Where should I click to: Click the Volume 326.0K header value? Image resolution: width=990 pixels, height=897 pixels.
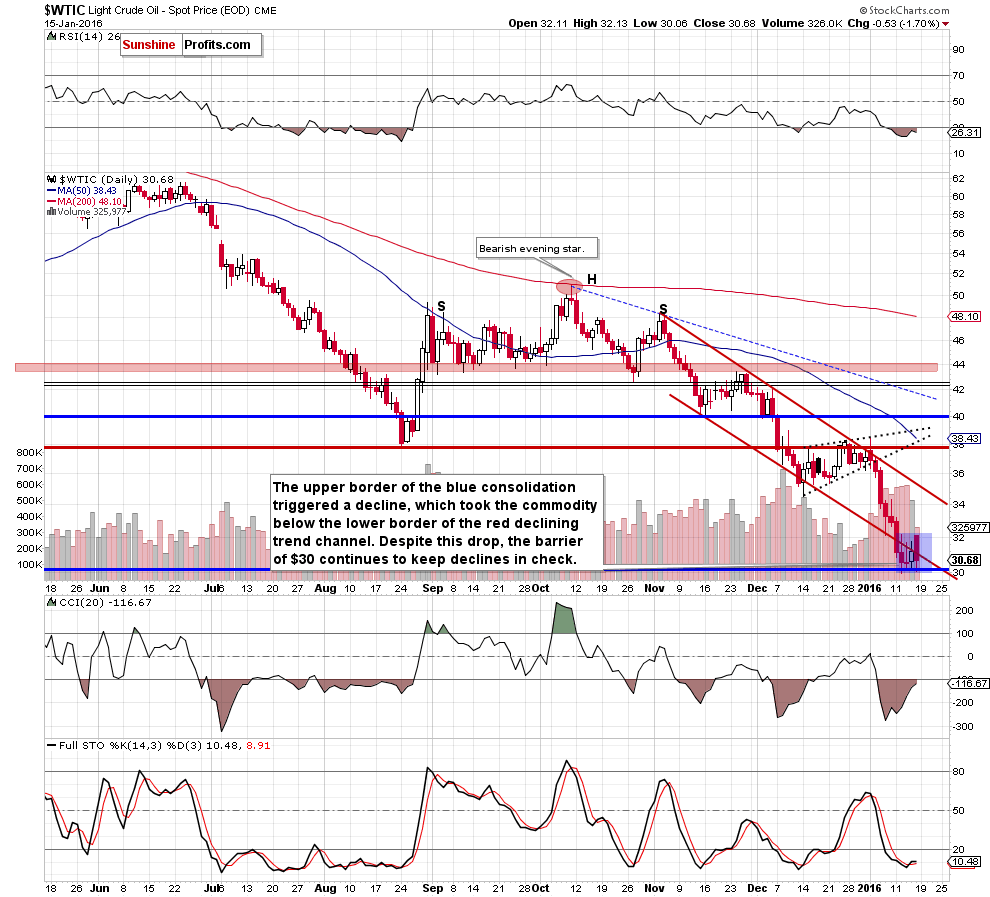pyautogui.click(x=801, y=23)
